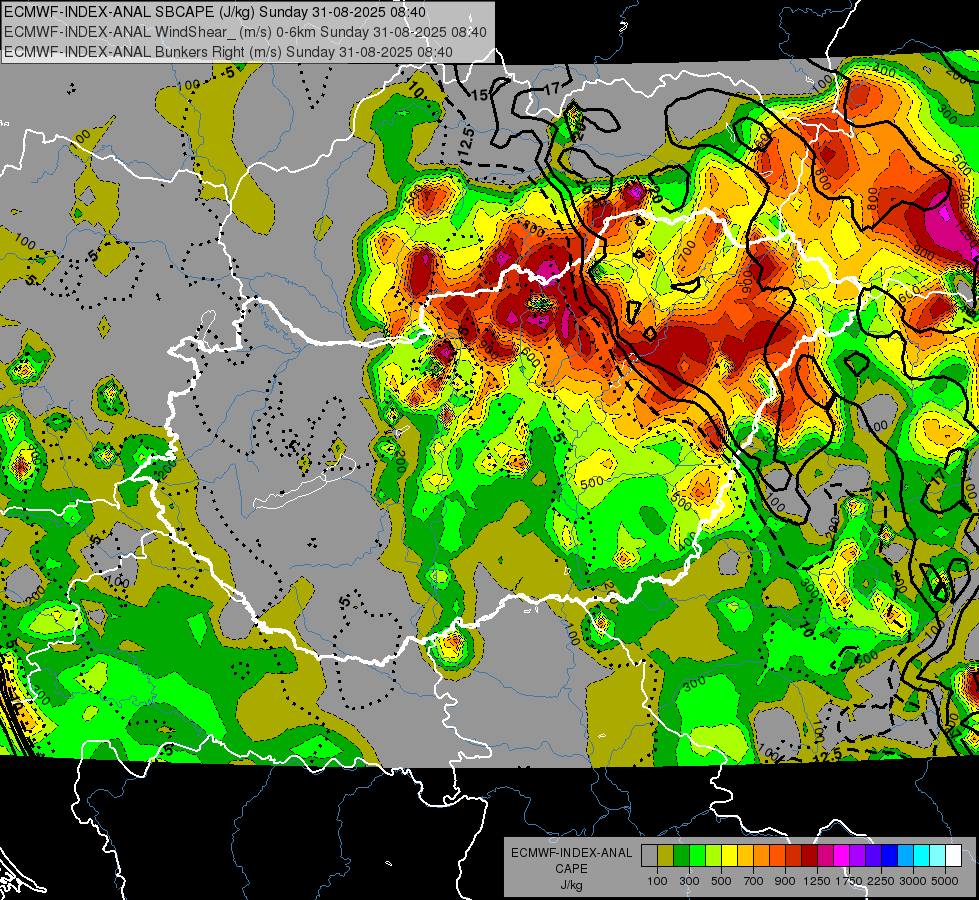
Task: Click the brick red legend swatch
Action: pyautogui.click(x=794, y=855)
